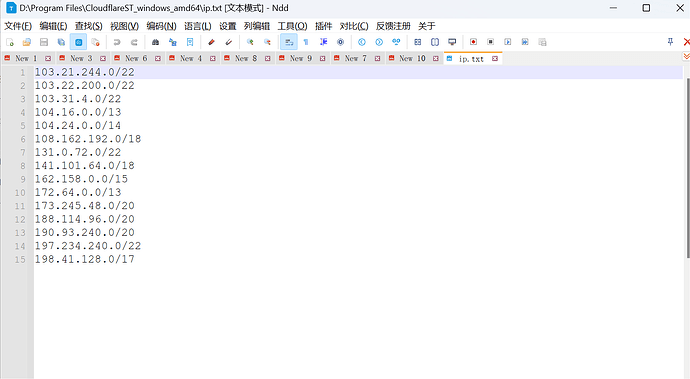Image resolution: width=690 pixels, height=379 pixels.
Task: Open the 关于 menu
Action: click(x=426, y=26)
